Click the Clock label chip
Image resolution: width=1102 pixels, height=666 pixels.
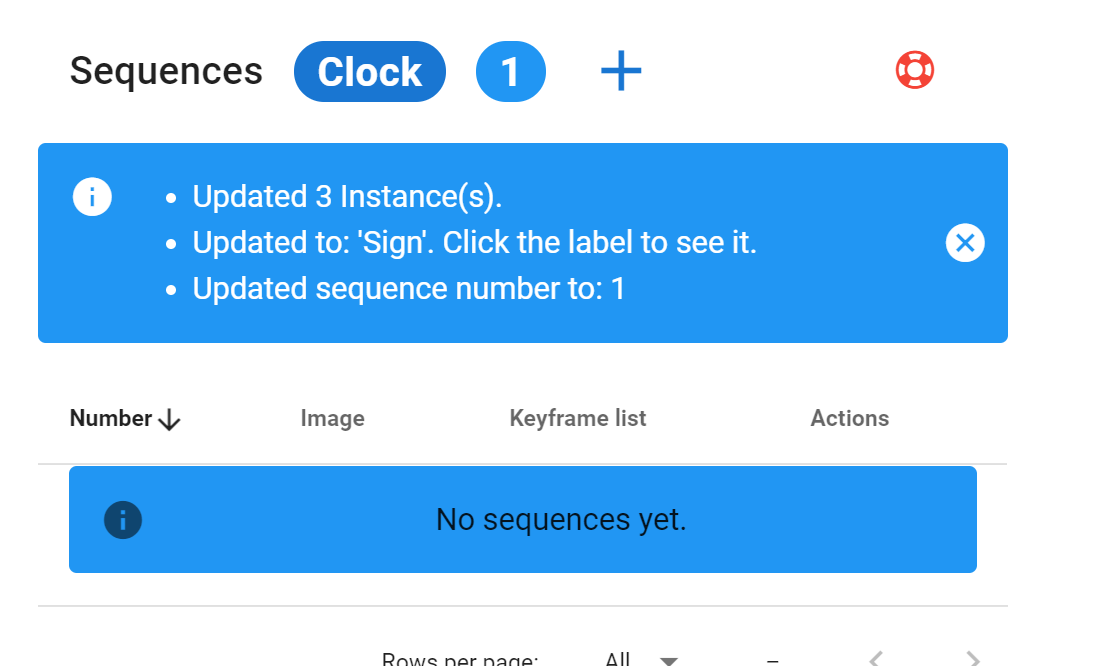(x=370, y=72)
